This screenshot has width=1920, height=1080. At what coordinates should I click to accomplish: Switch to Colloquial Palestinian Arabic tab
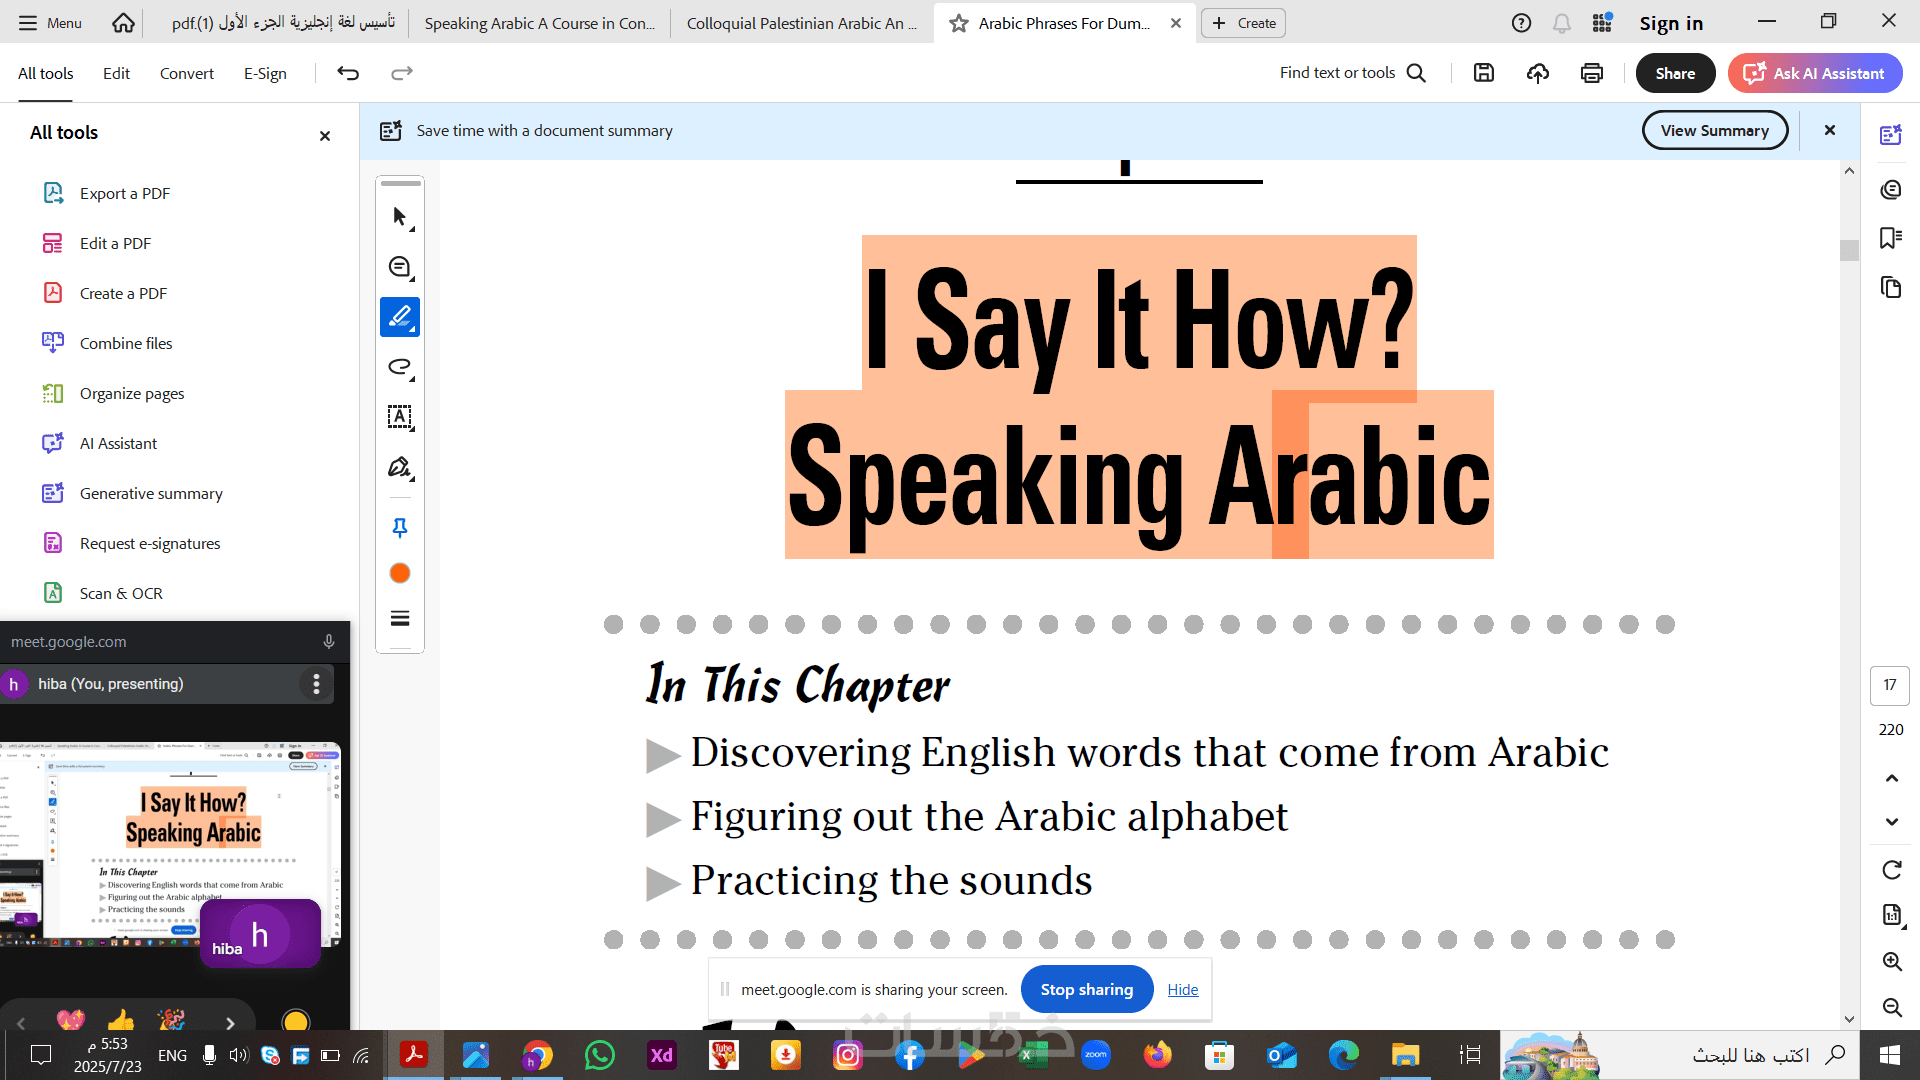801,23
